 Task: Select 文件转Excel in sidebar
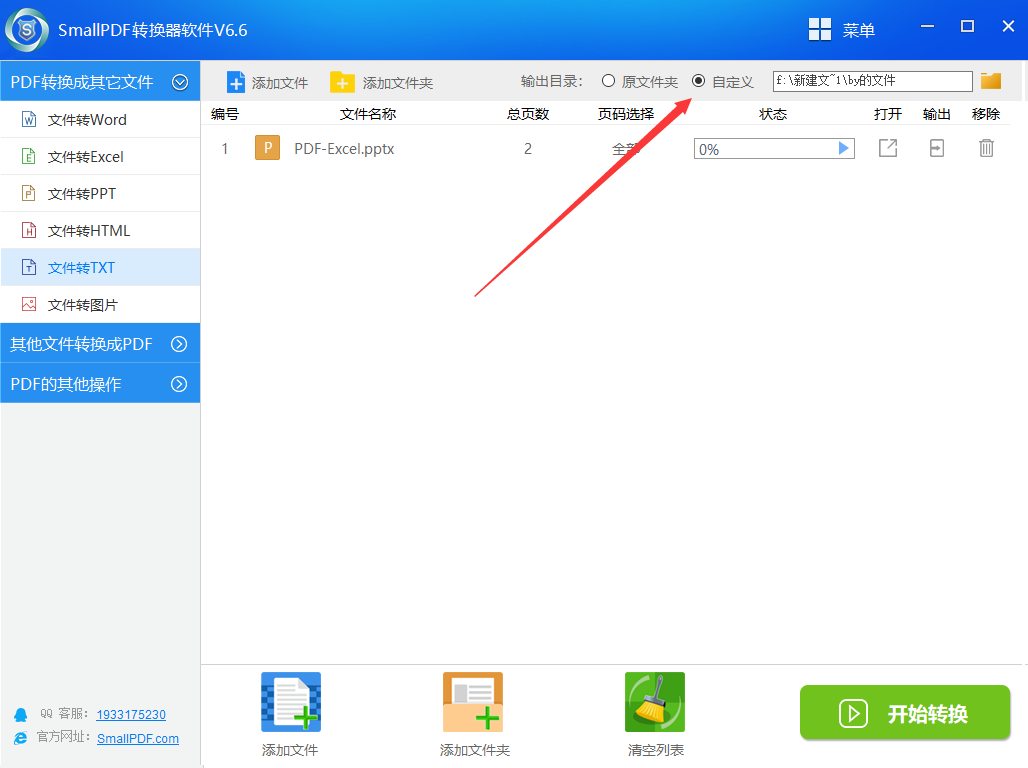[x=100, y=157]
